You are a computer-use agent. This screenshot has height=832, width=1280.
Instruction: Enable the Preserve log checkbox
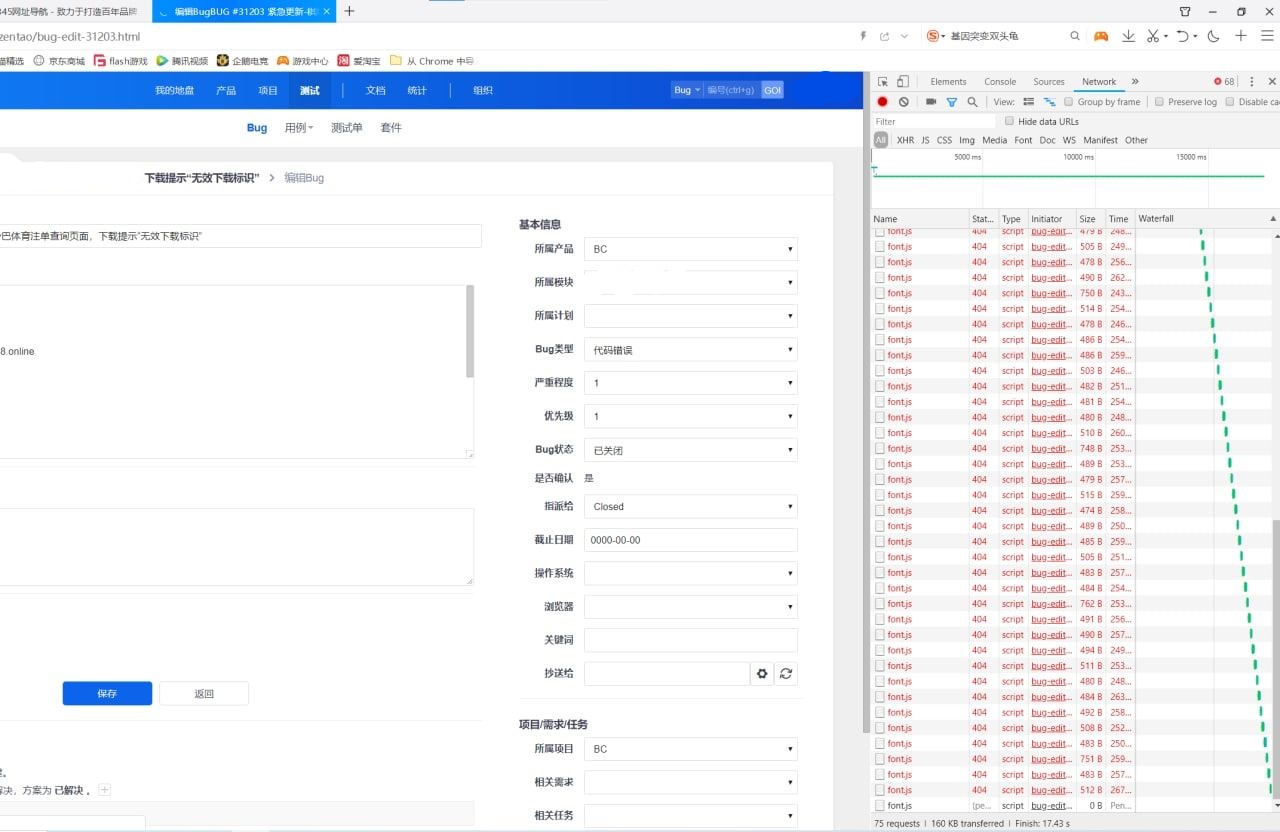pos(1159,102)
